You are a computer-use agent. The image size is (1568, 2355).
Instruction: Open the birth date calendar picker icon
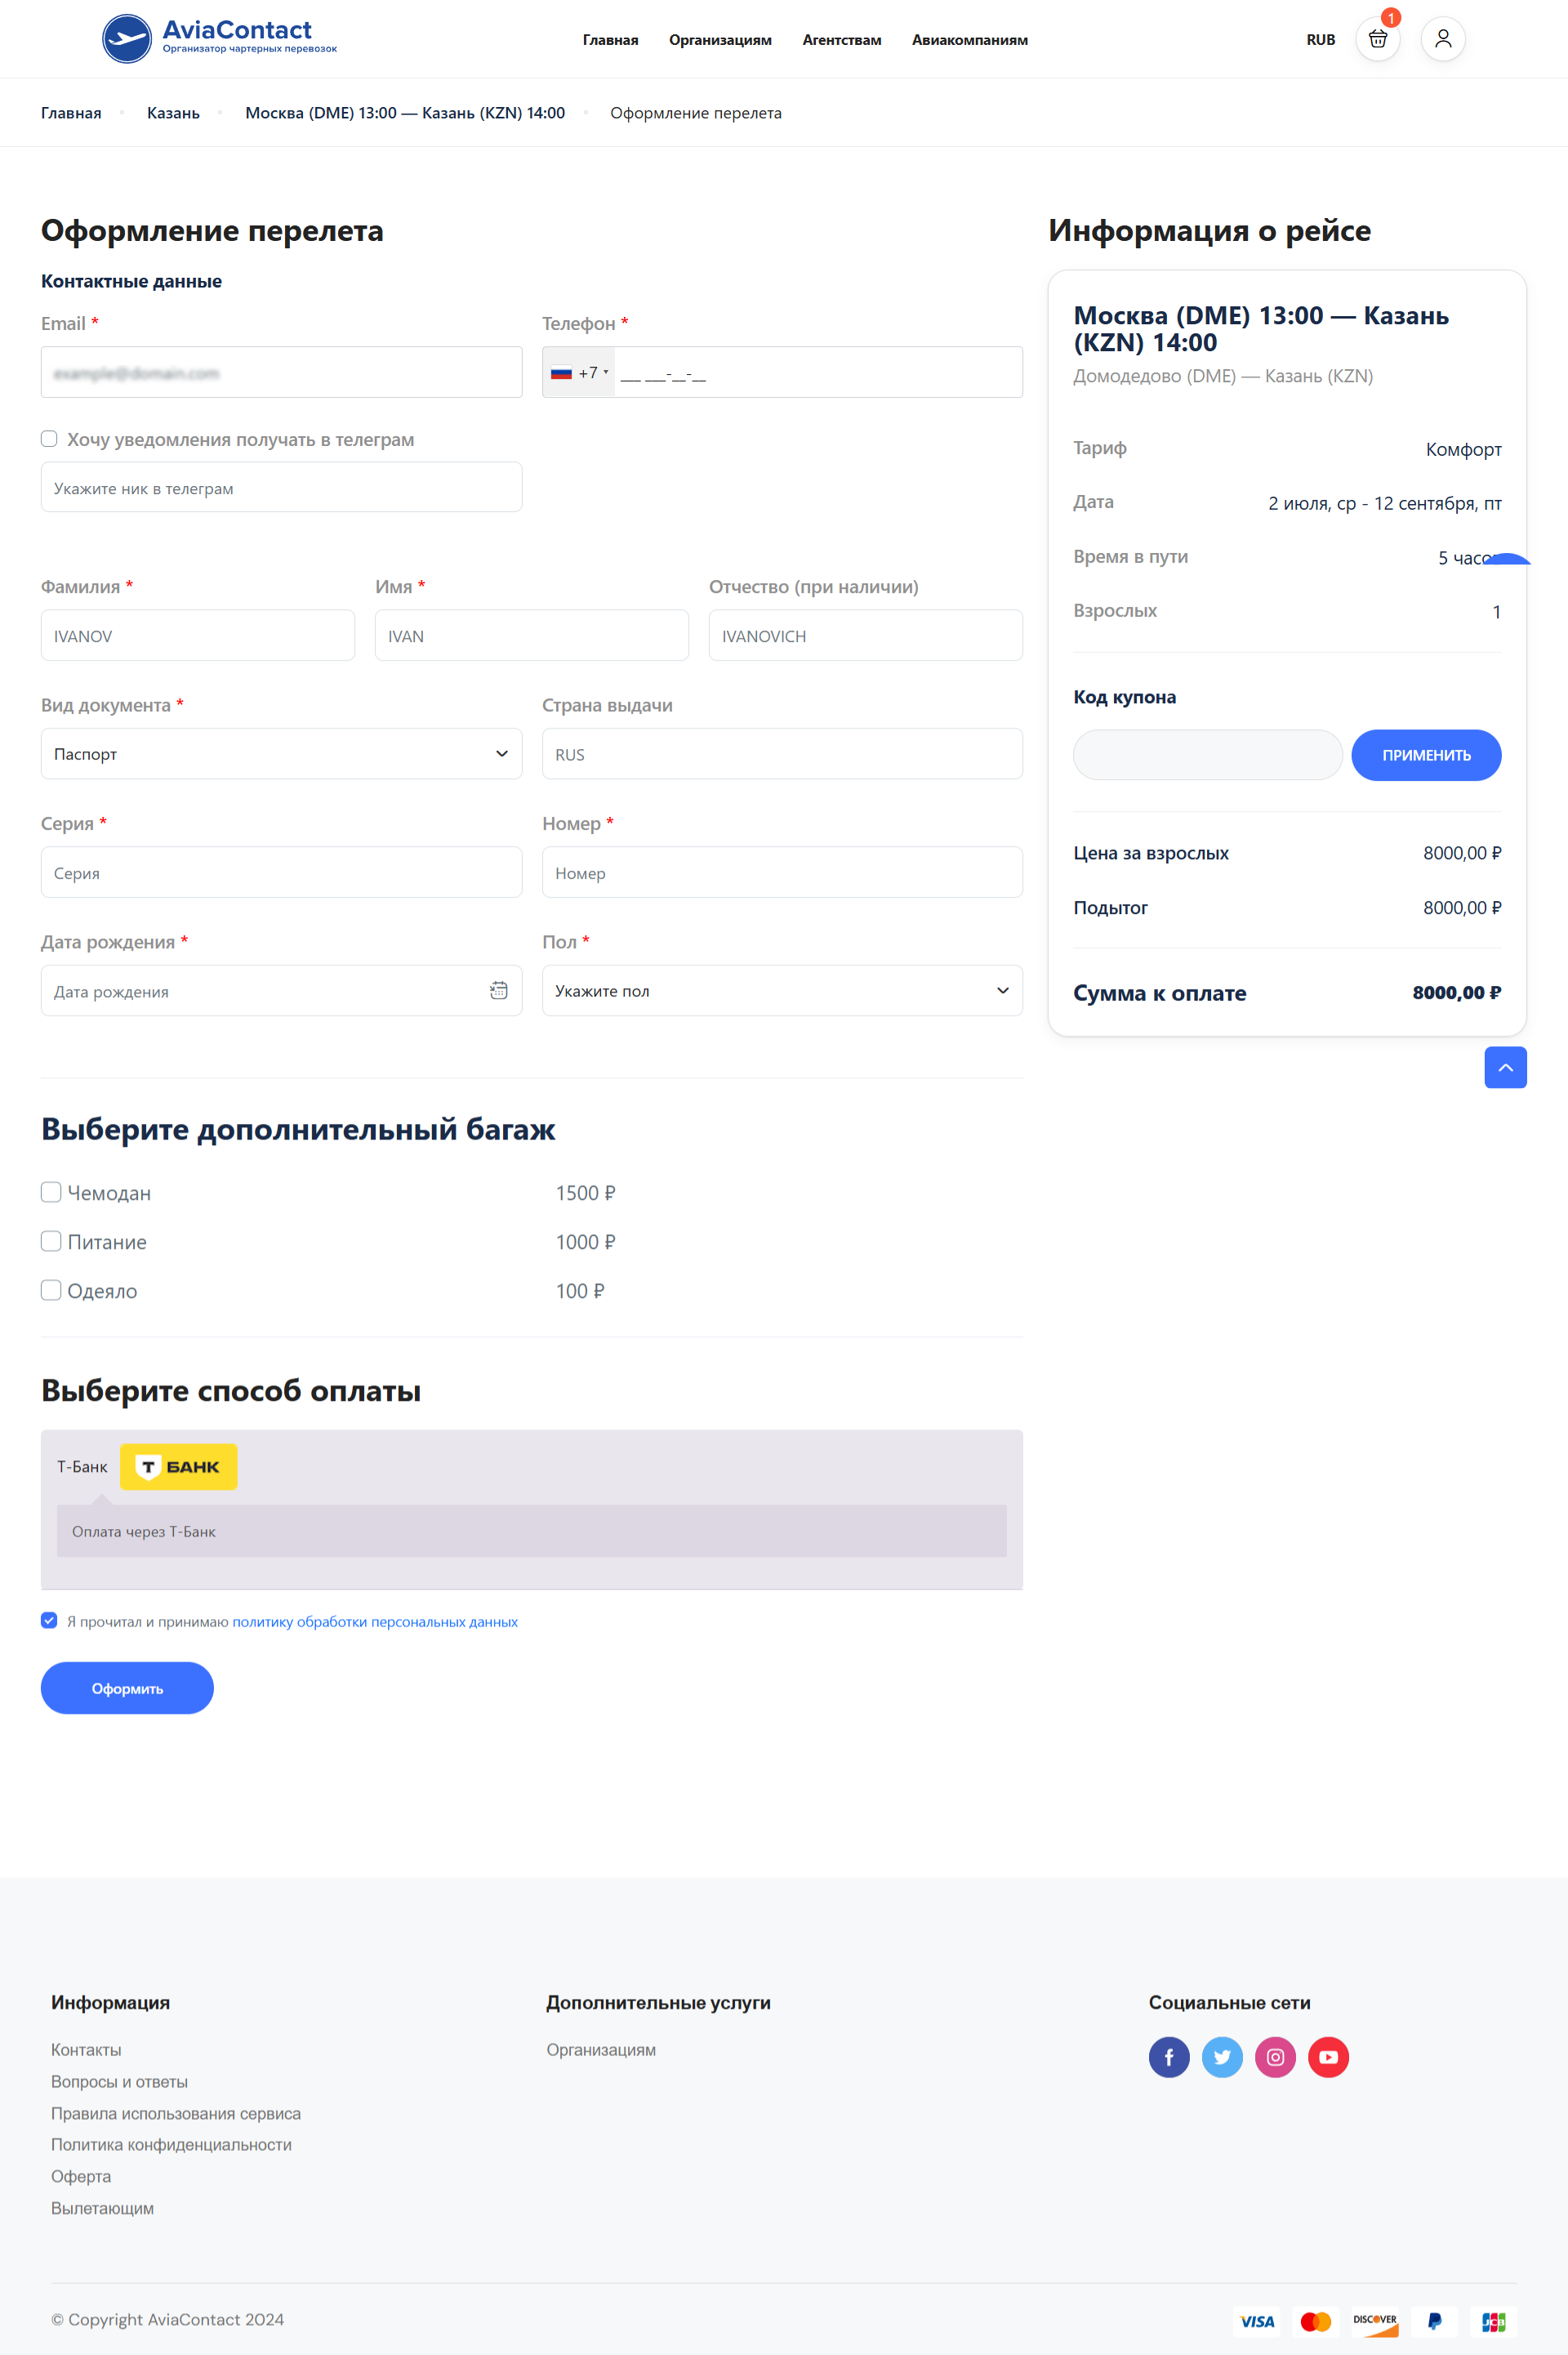pos(498,990)
